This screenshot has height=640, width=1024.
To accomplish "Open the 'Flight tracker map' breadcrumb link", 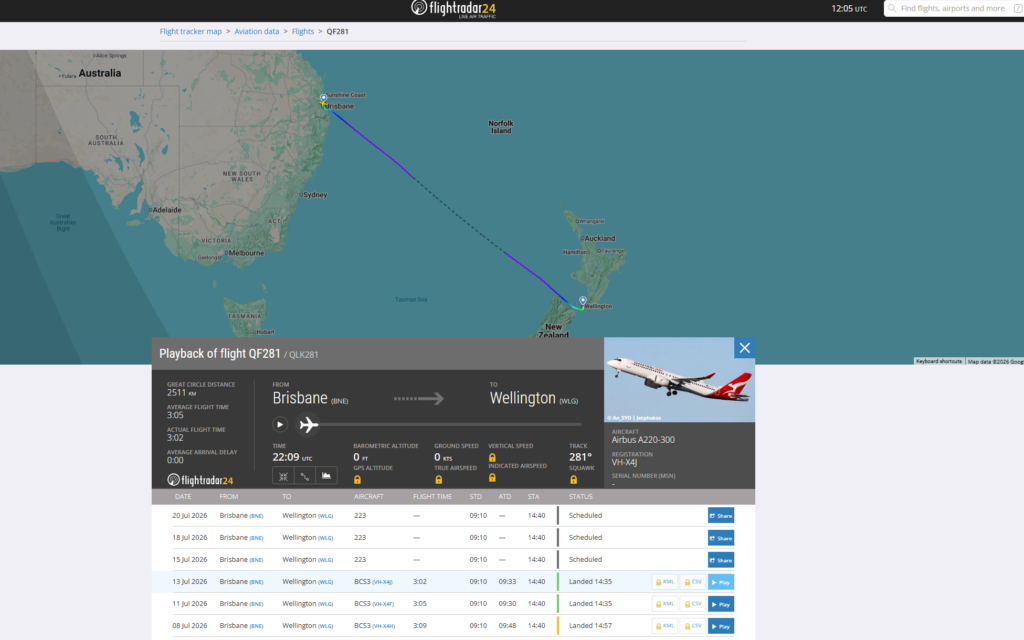I will click(x=191, y=31).
